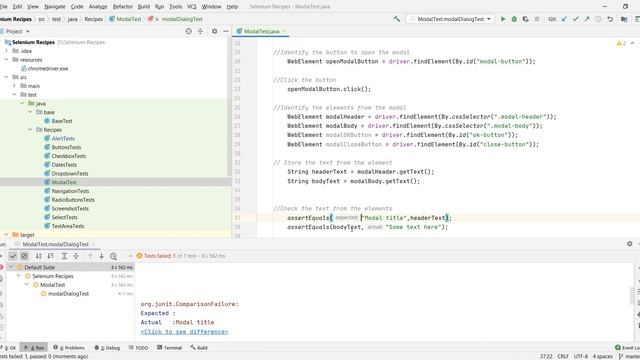The height and width of the screenshot is (360, 640).
Task: Start debugging with the green bug icon
Action: pyautogui.click(x=514, y=19)
